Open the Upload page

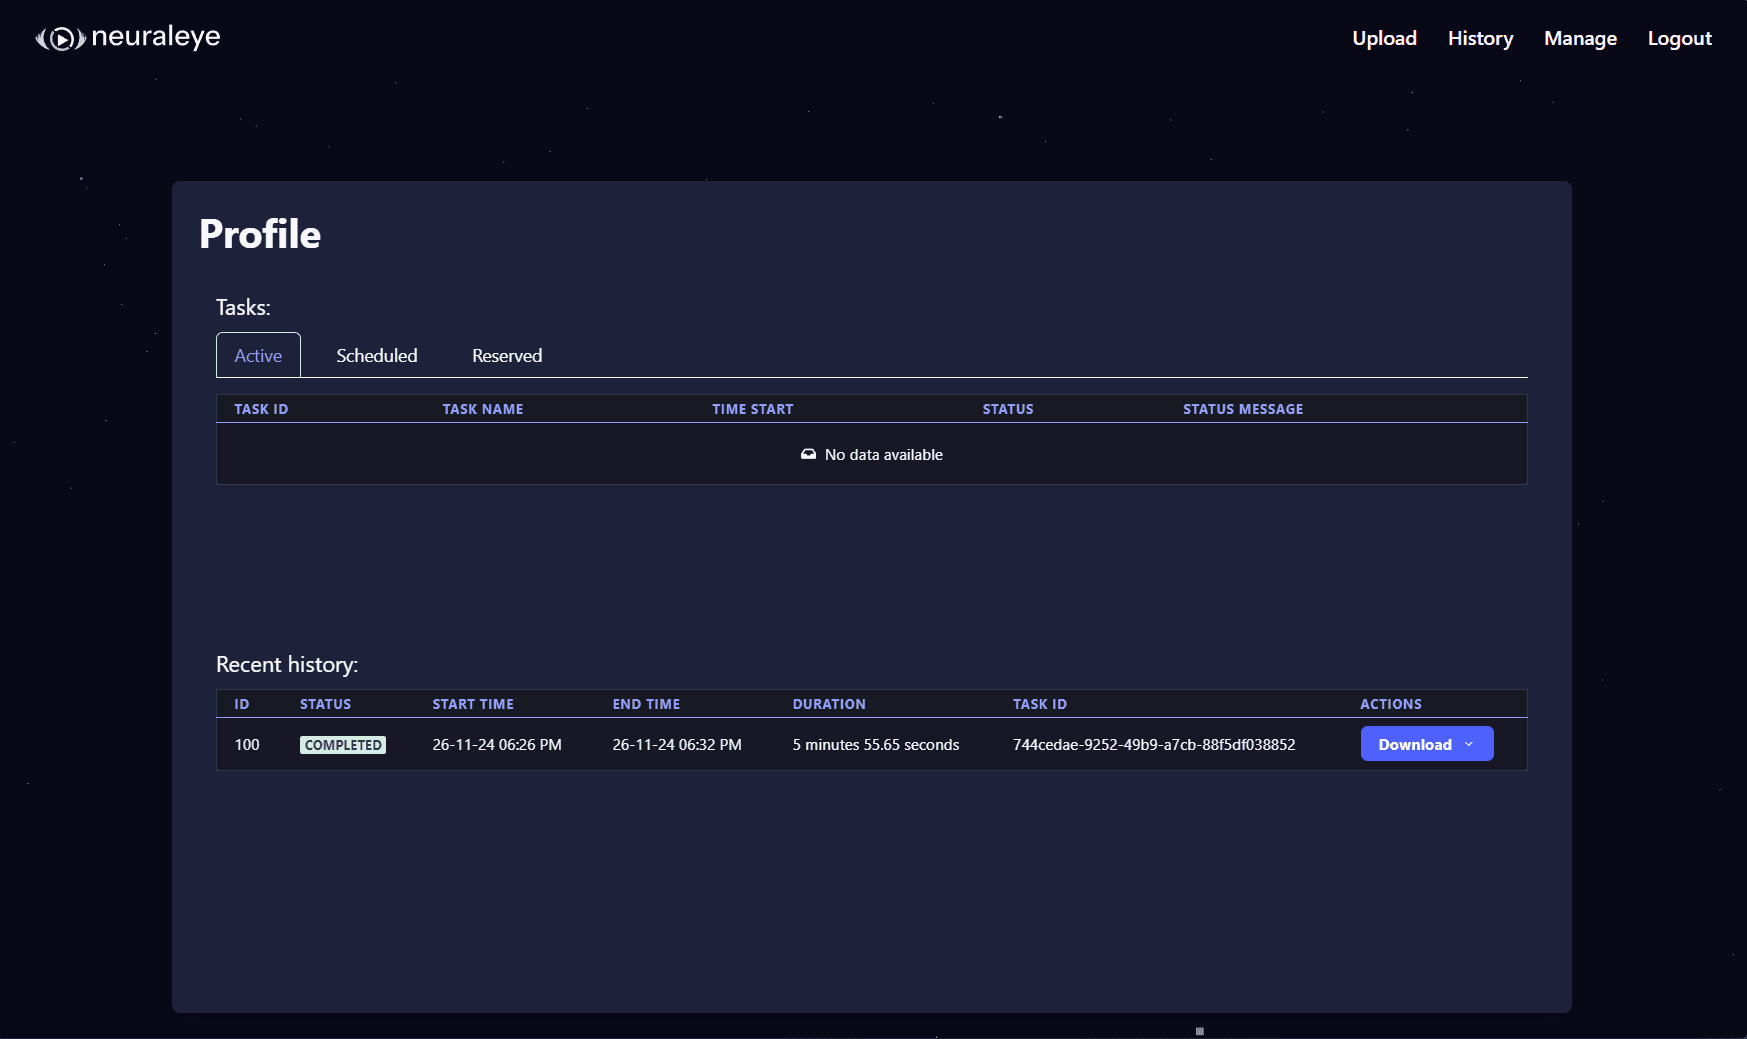coord(1384,38)
